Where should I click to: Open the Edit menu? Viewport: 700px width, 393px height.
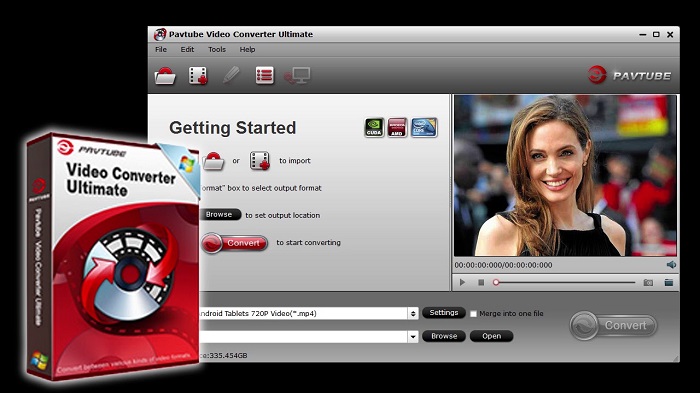(187, 50)
